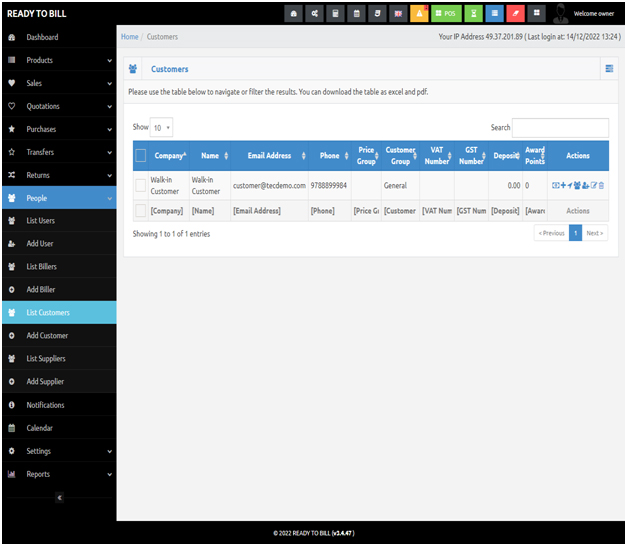
Task: Click the UK flag language selector
Action: 398,14
